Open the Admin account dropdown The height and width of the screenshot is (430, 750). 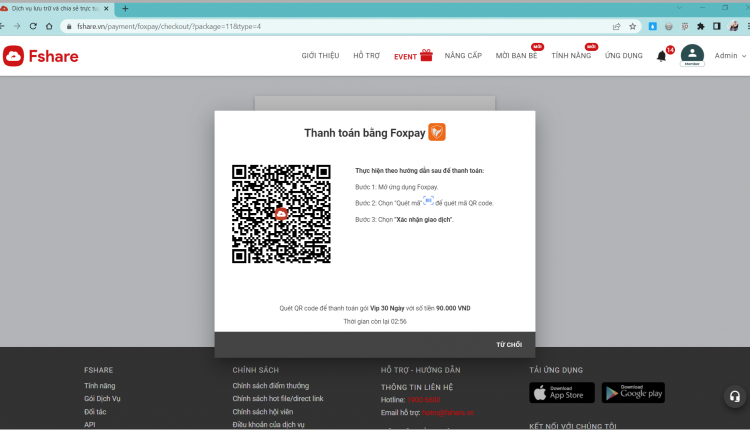tap(730, 55)
